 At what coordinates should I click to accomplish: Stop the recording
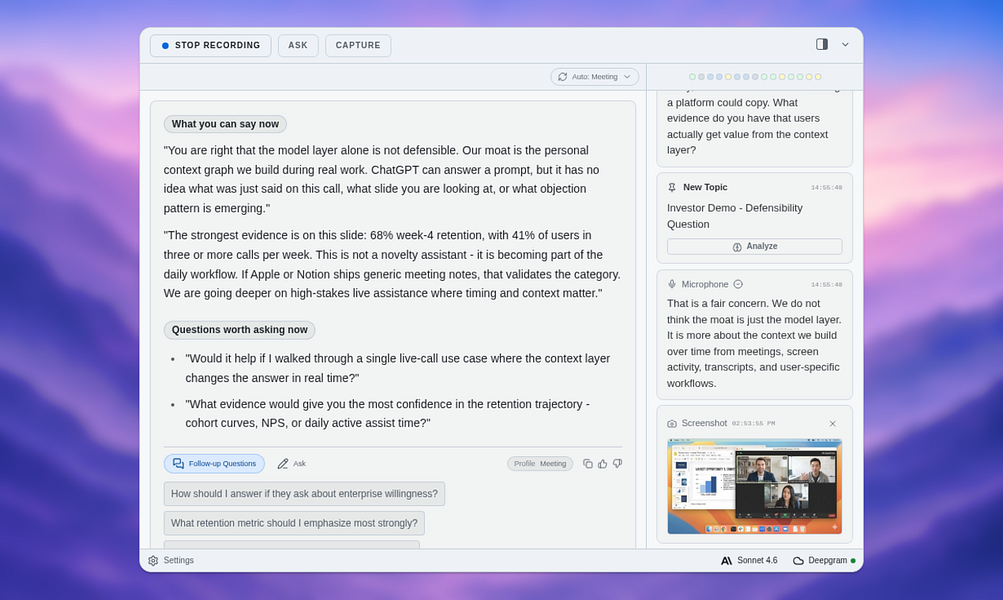coord(210,45)
